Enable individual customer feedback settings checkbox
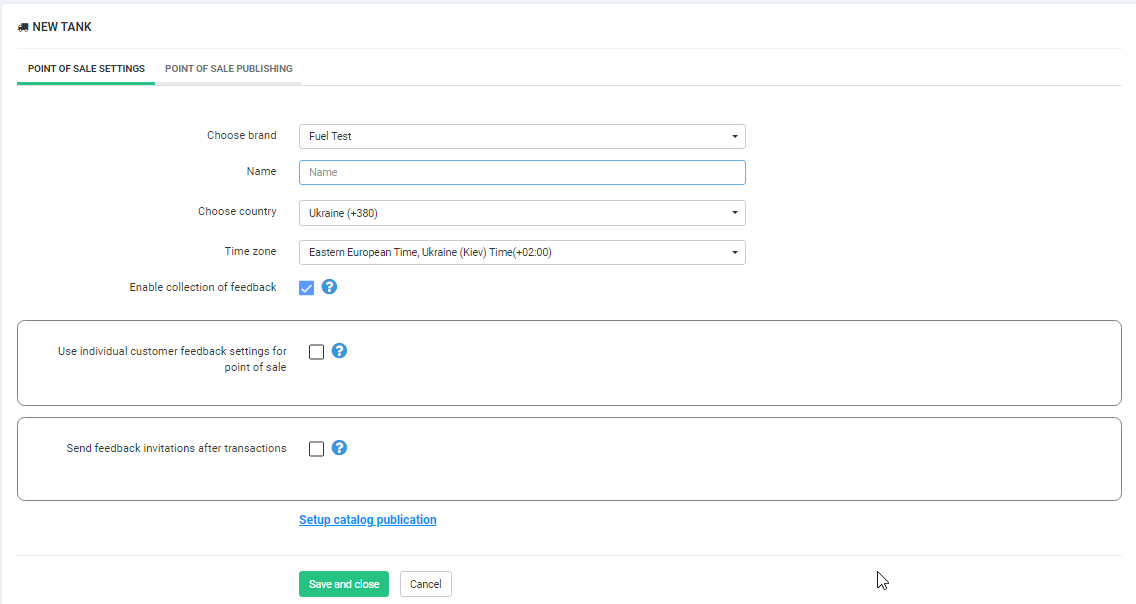 click(317, 352)
